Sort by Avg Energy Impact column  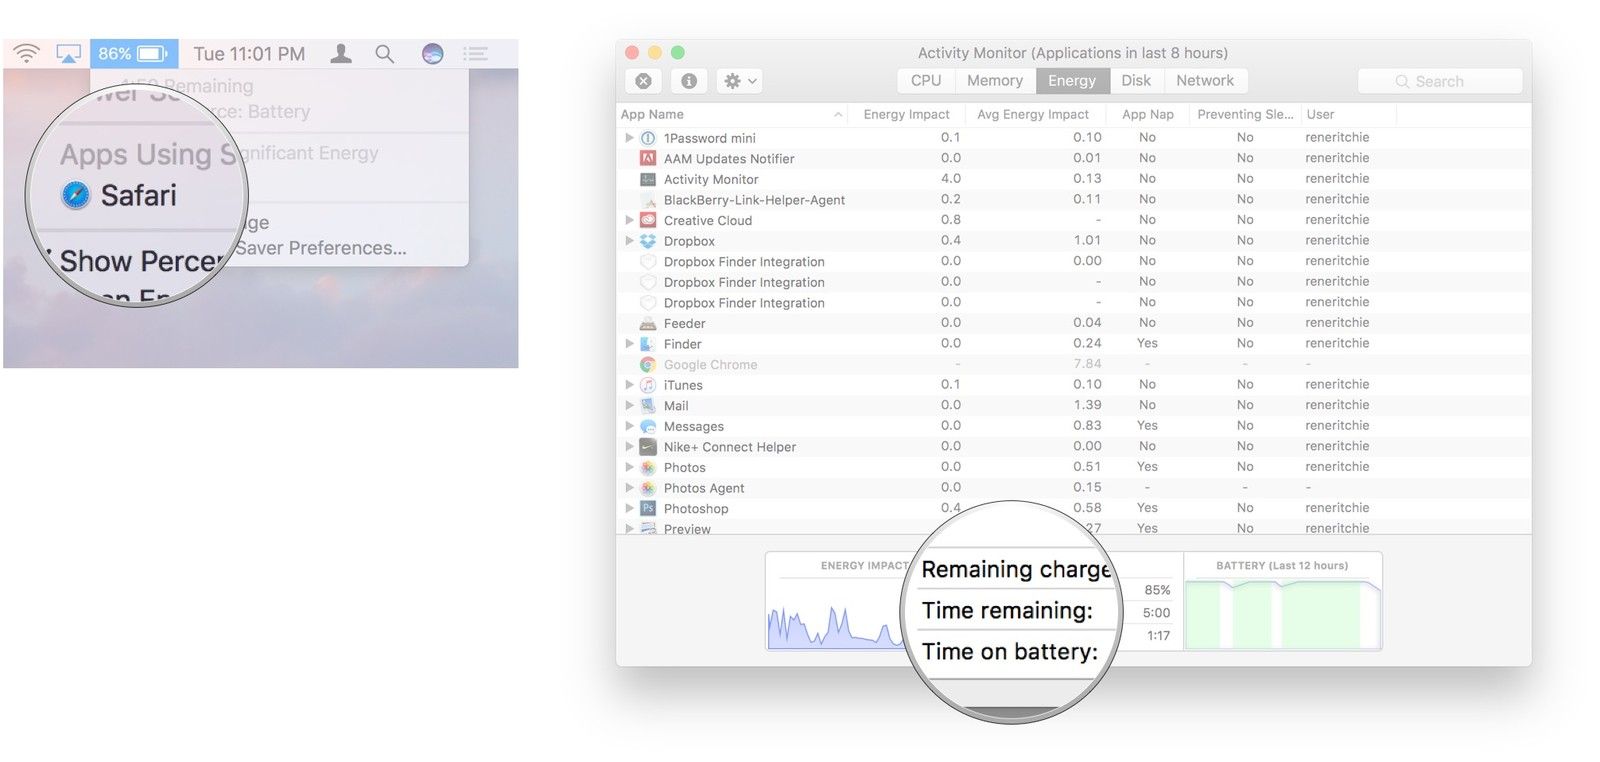(x=1032, y=115)
